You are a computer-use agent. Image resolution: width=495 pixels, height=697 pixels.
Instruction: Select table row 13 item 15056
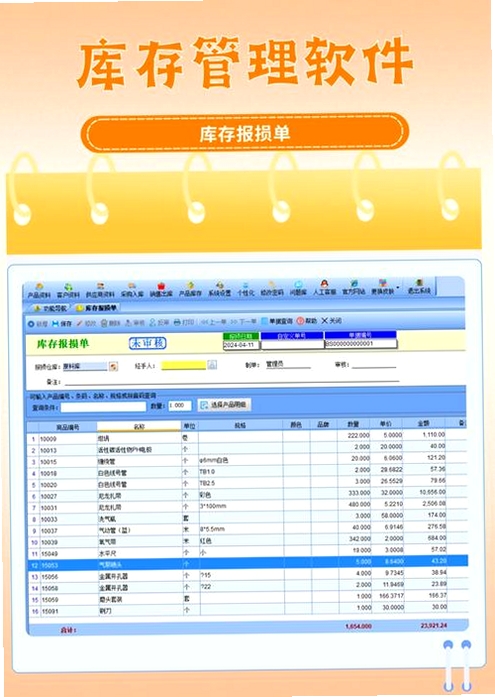click(x=248, y=576)
